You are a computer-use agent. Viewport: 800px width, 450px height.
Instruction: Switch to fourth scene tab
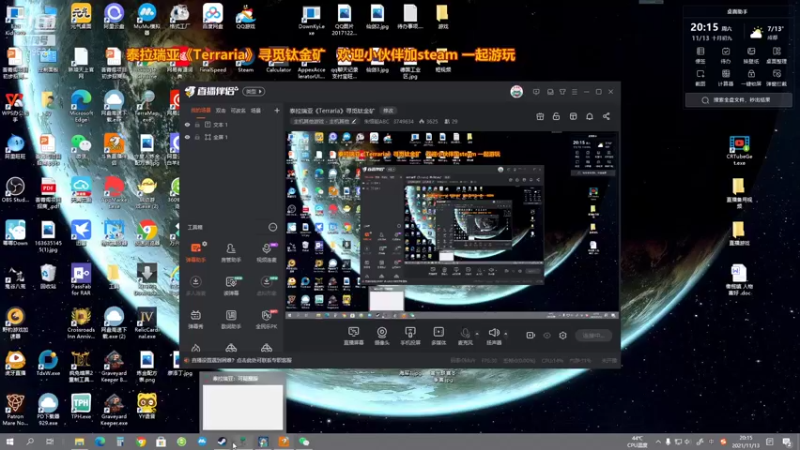[256, 110]
